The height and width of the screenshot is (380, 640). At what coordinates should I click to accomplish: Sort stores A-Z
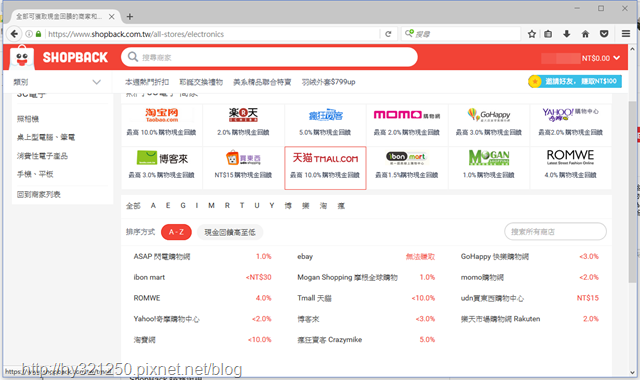point(176,232)
